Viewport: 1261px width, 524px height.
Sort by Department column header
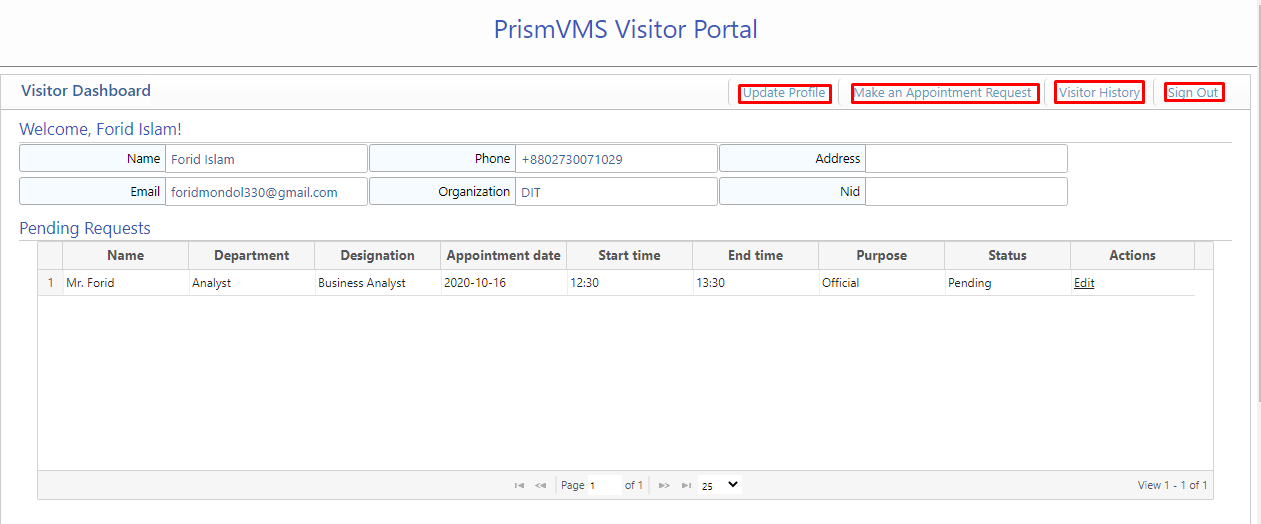251,256
